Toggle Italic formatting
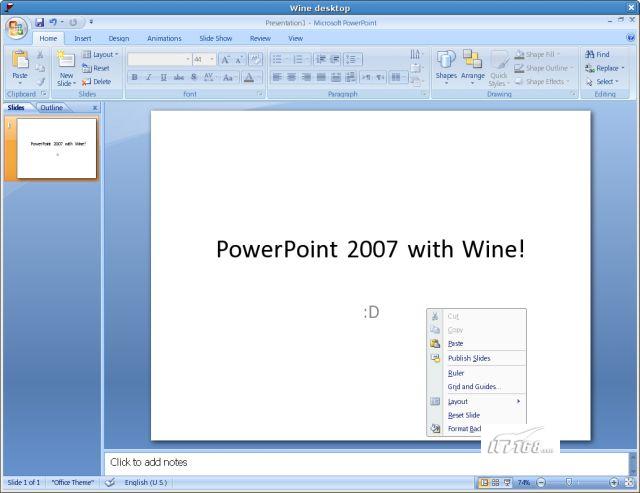Image resolution: width=640 pixels, height=493 pixels. [149, 77]
